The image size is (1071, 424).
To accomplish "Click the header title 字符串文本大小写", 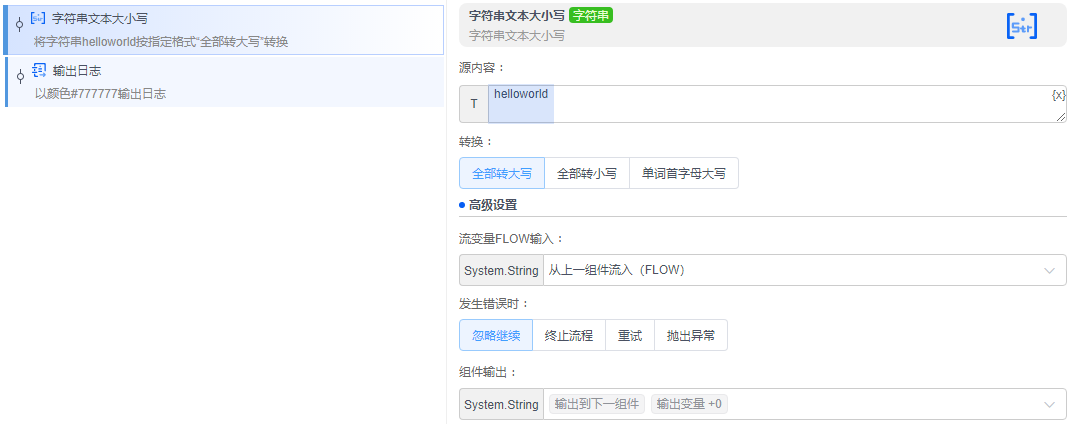I will [516, 15].
